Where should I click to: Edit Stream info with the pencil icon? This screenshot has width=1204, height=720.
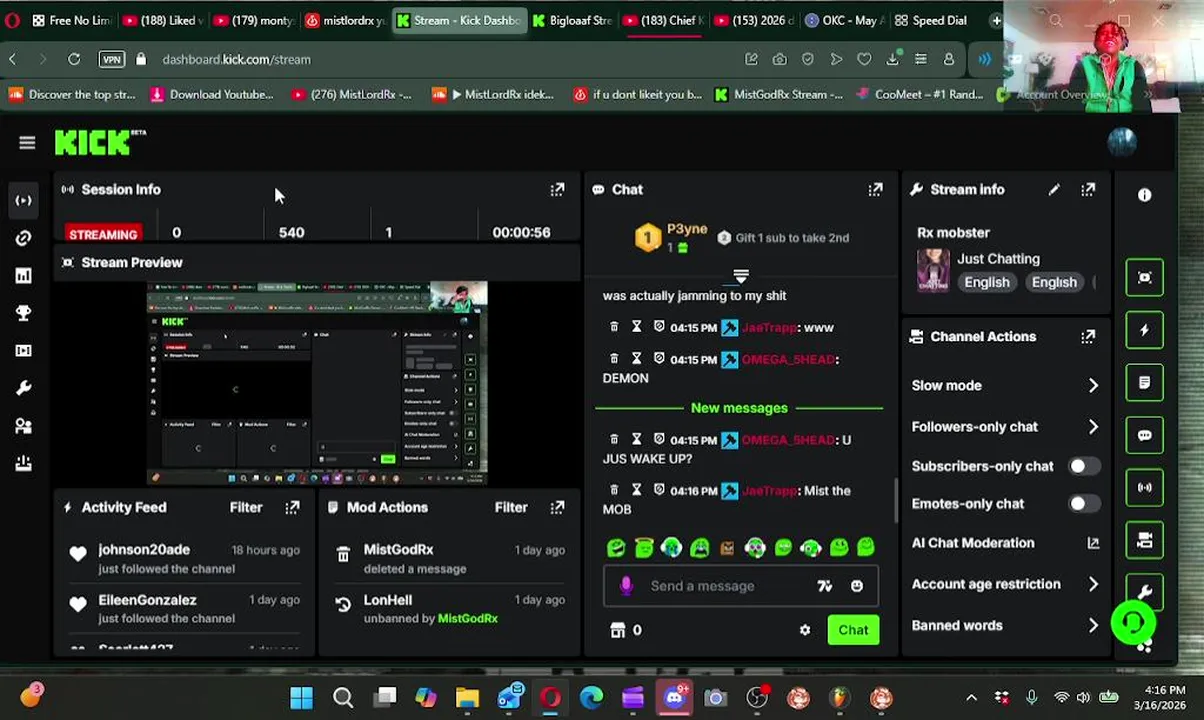click(x=1054, y=189)
